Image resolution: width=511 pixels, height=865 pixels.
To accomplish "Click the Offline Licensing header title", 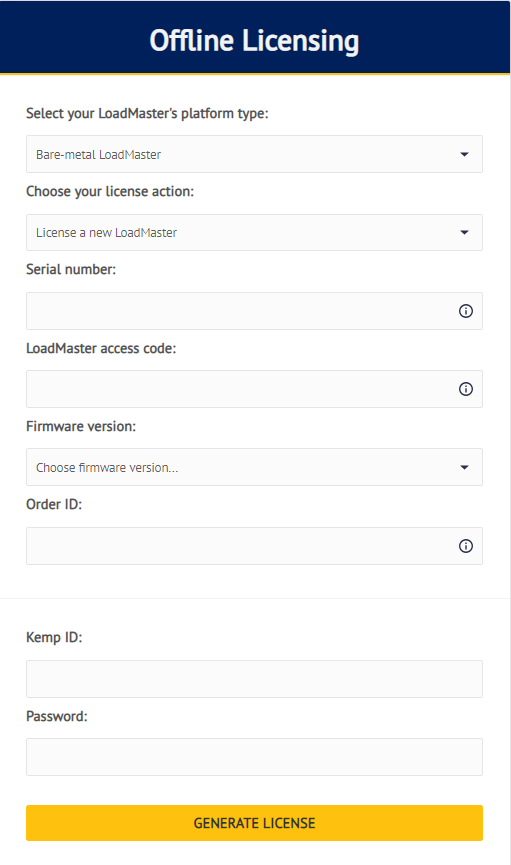I will [254, 41].
